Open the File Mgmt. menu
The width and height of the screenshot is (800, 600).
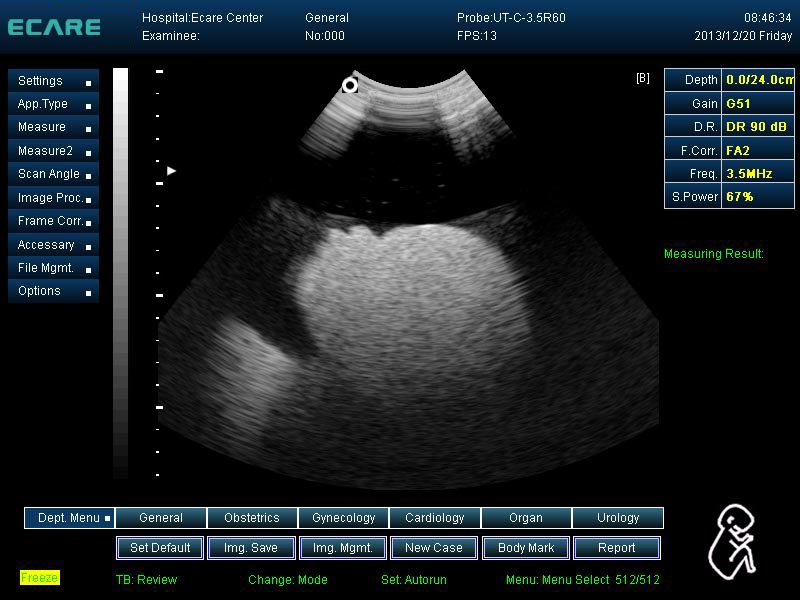(54, 268)
